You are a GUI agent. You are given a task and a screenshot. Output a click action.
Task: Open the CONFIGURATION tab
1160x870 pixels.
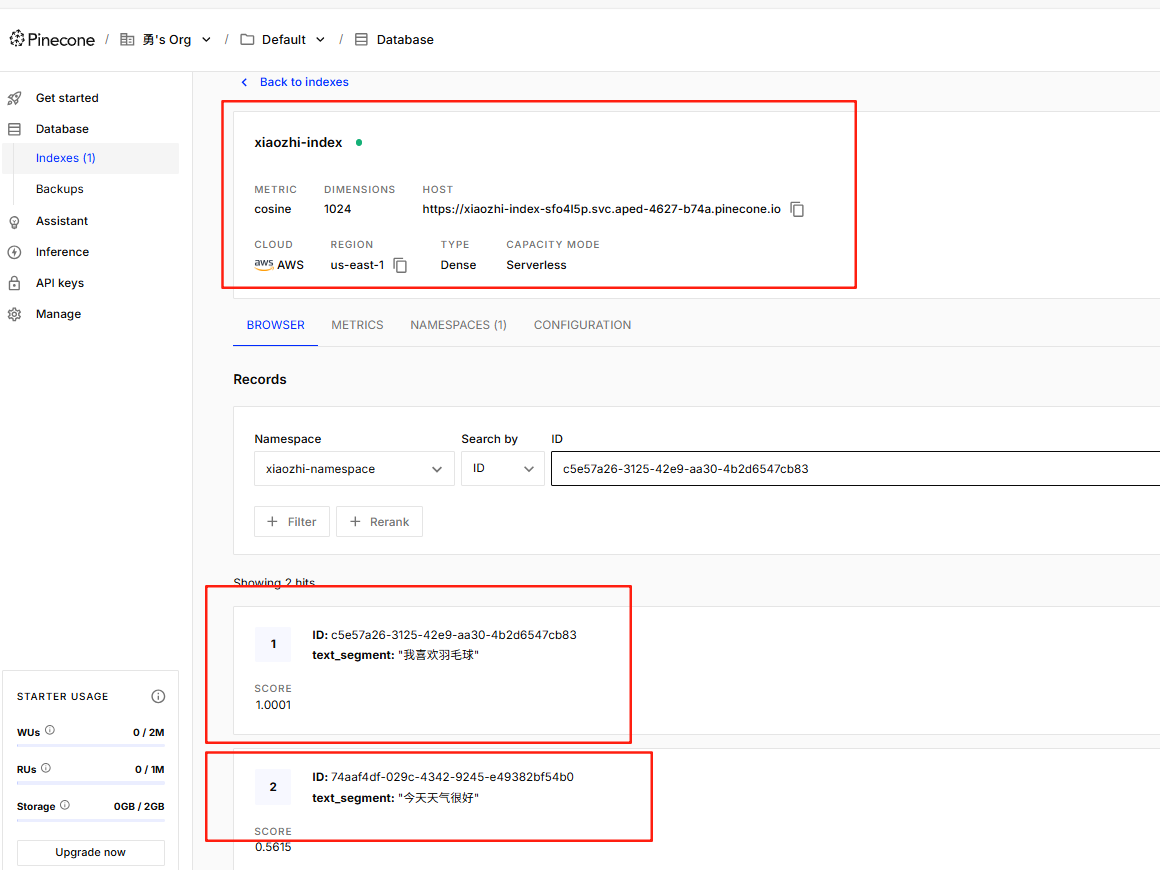tap(583, 325)
